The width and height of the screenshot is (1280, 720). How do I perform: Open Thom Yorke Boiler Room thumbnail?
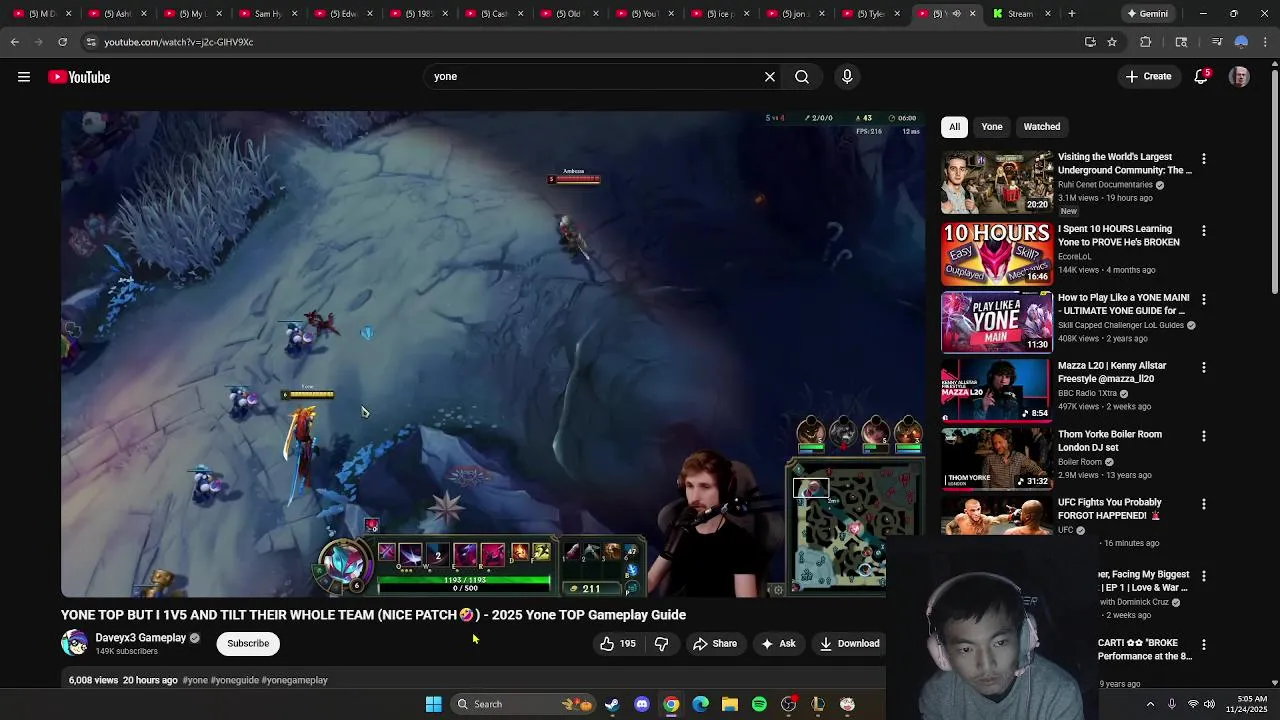click(x=996, y=459)
